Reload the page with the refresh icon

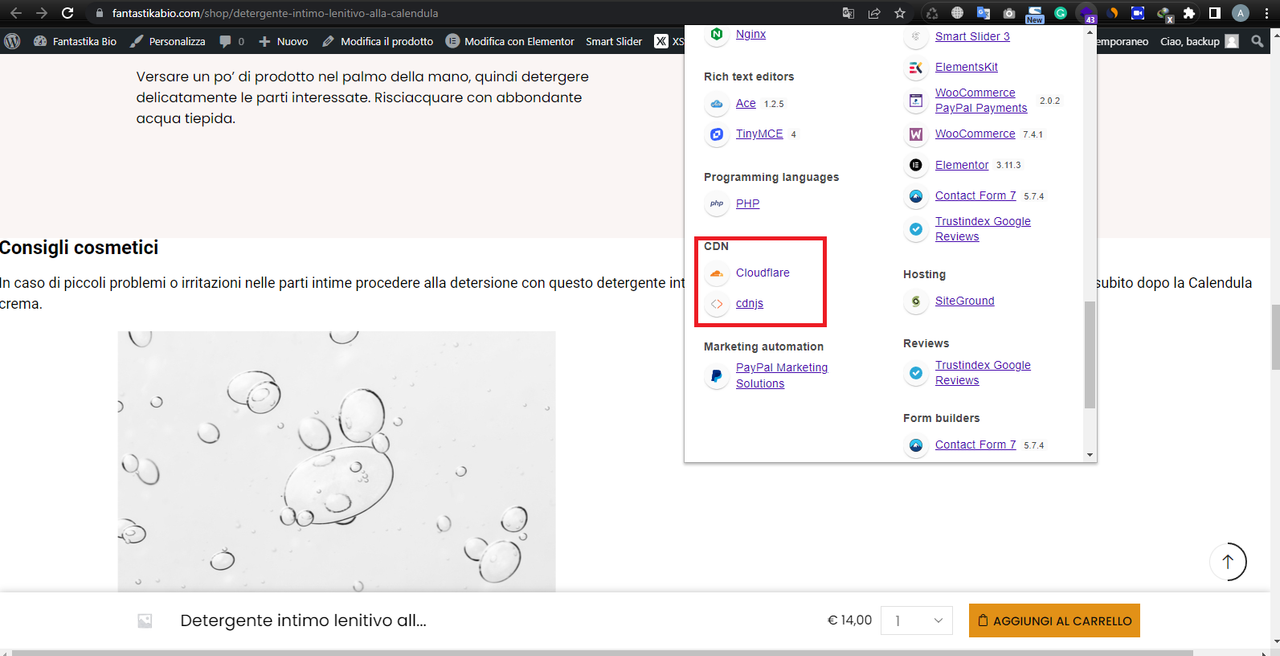(x=67, y=13)
